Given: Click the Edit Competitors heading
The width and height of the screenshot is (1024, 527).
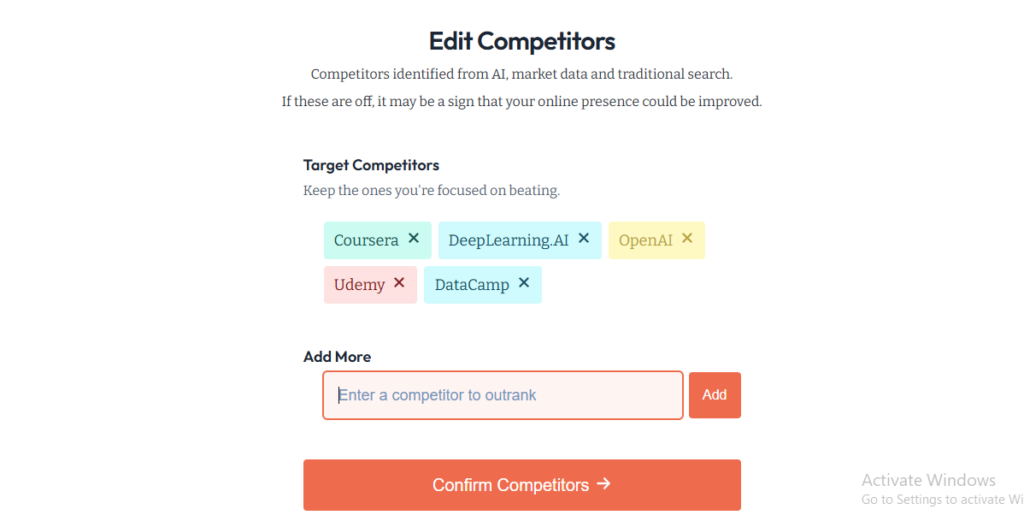Looking at the screenshot, I should click(x=521, y=41).
